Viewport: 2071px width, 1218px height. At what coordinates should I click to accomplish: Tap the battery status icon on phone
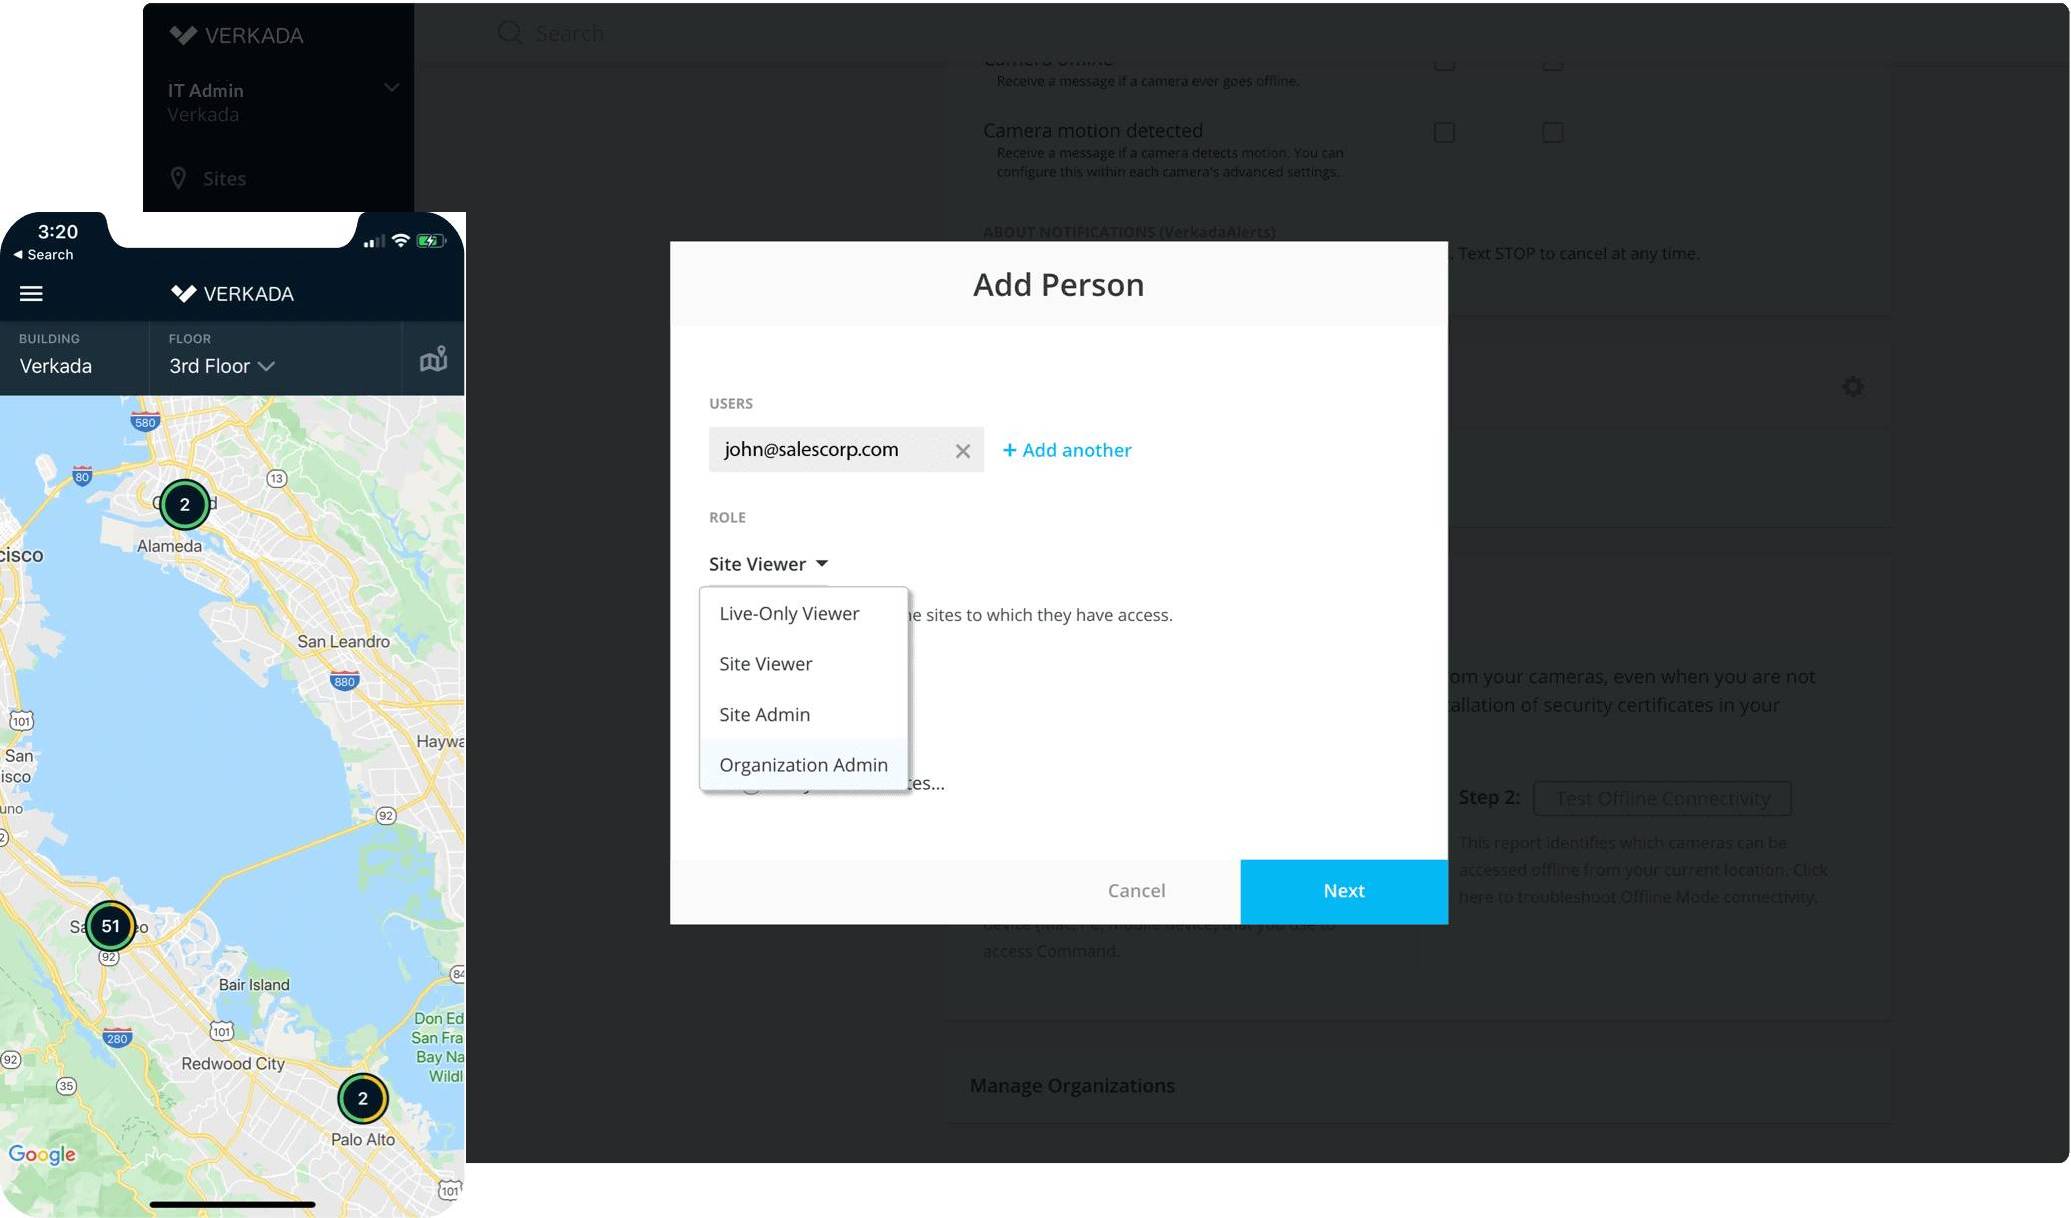[x=431, y=240]
